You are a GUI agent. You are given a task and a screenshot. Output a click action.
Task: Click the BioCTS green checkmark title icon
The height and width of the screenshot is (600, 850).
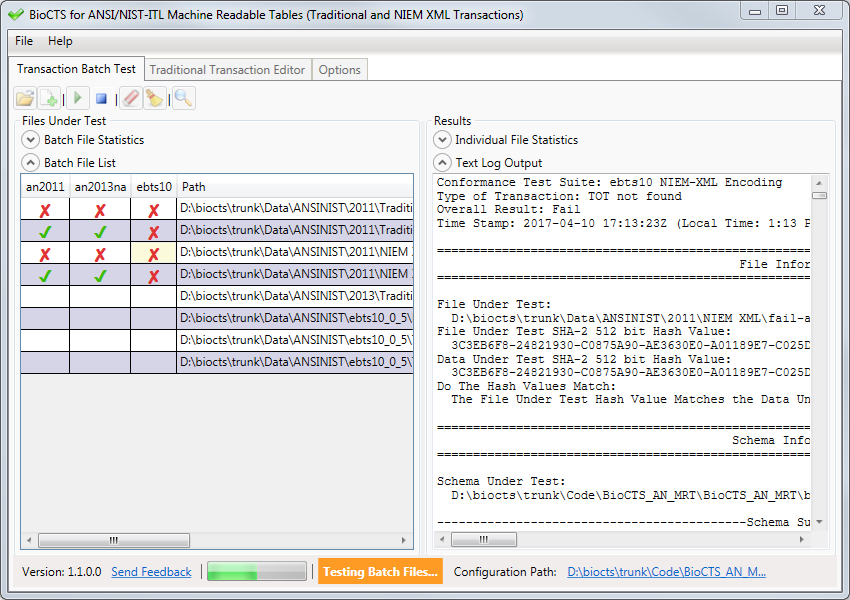coord(15,15)
